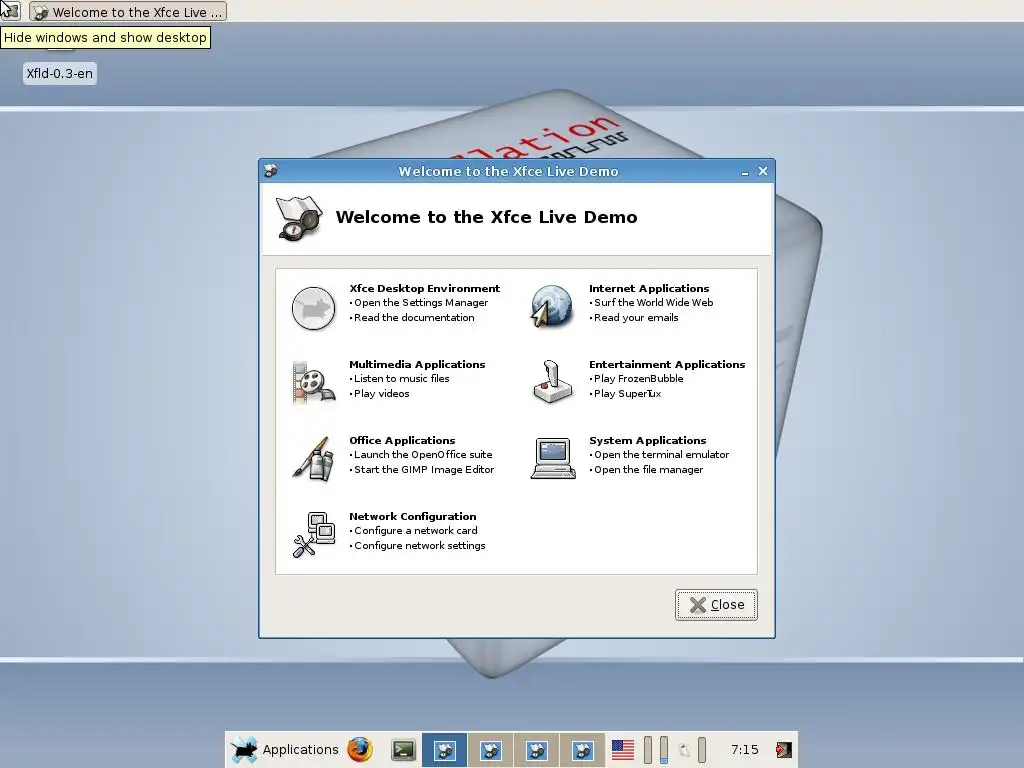Switch to the first workspace in pager

coord(445,750)
